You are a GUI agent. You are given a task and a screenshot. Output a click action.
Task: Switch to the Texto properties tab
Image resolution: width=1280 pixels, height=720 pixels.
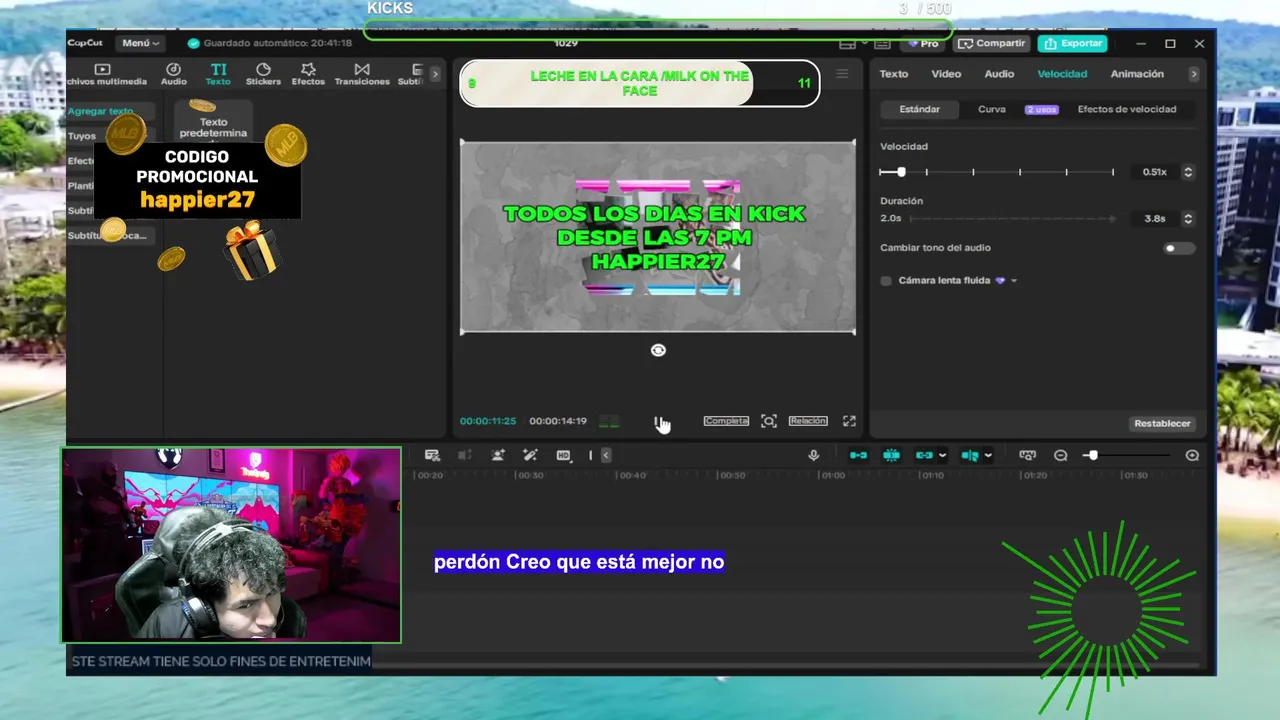894,74
